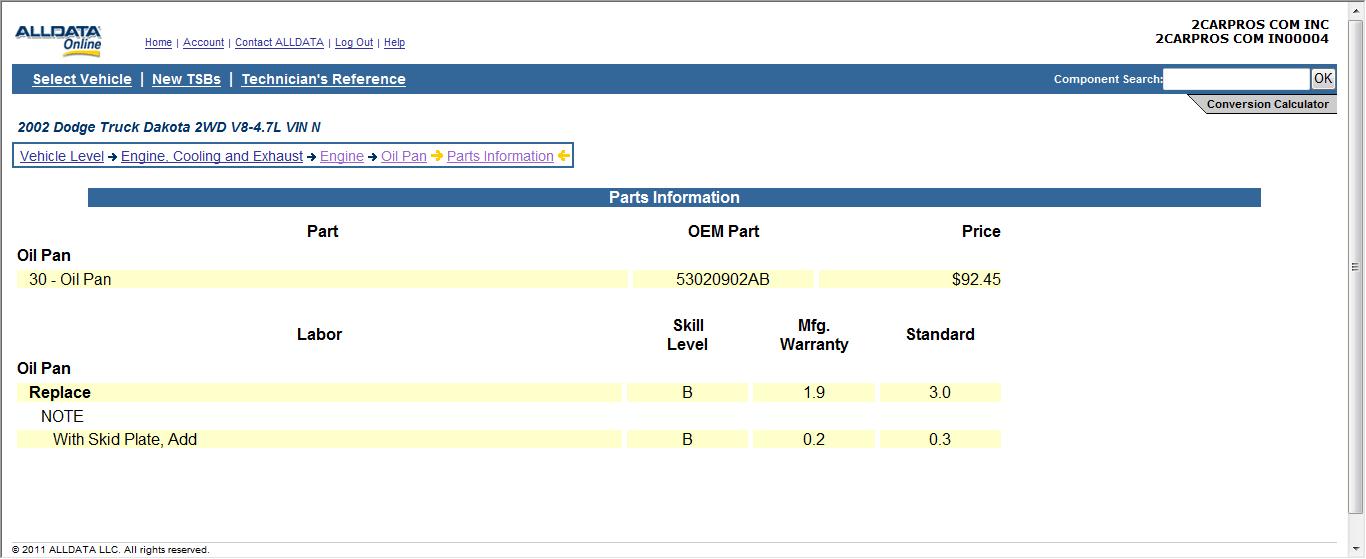Click the Standard column header
1366x559 pixels.
point(940,334)
